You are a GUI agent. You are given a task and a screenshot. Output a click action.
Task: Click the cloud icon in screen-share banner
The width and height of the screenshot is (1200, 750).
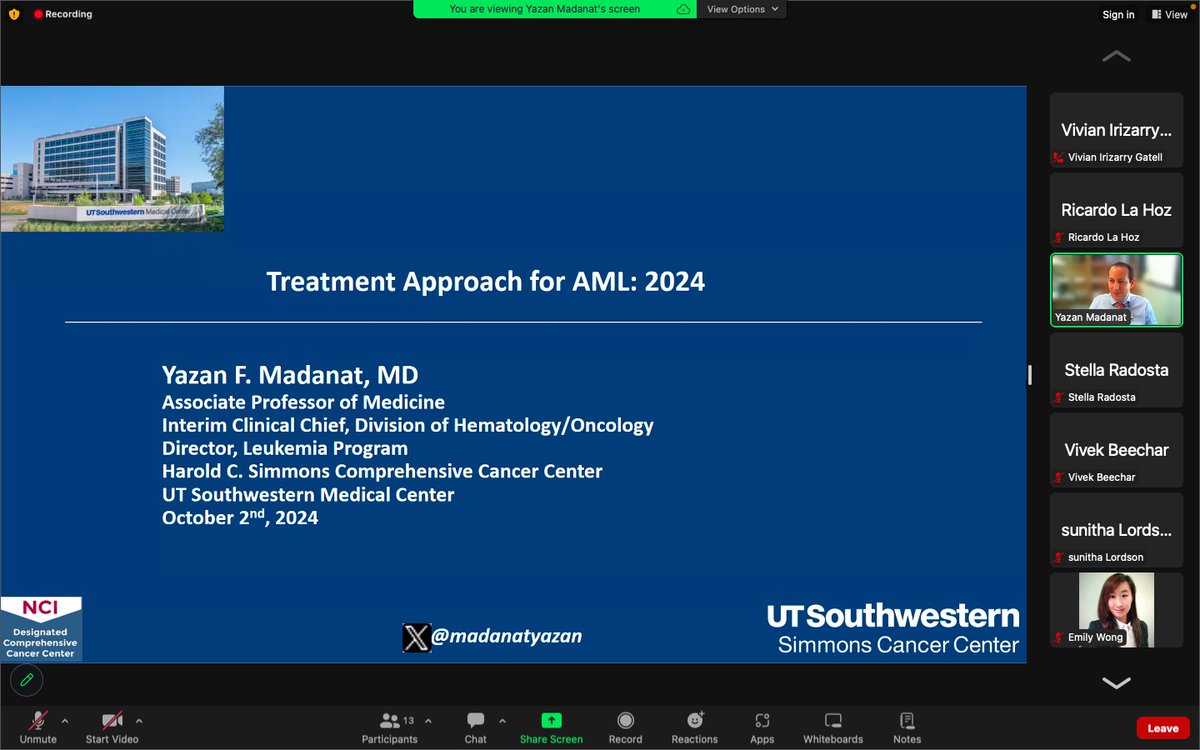click(x=683, y=9)
